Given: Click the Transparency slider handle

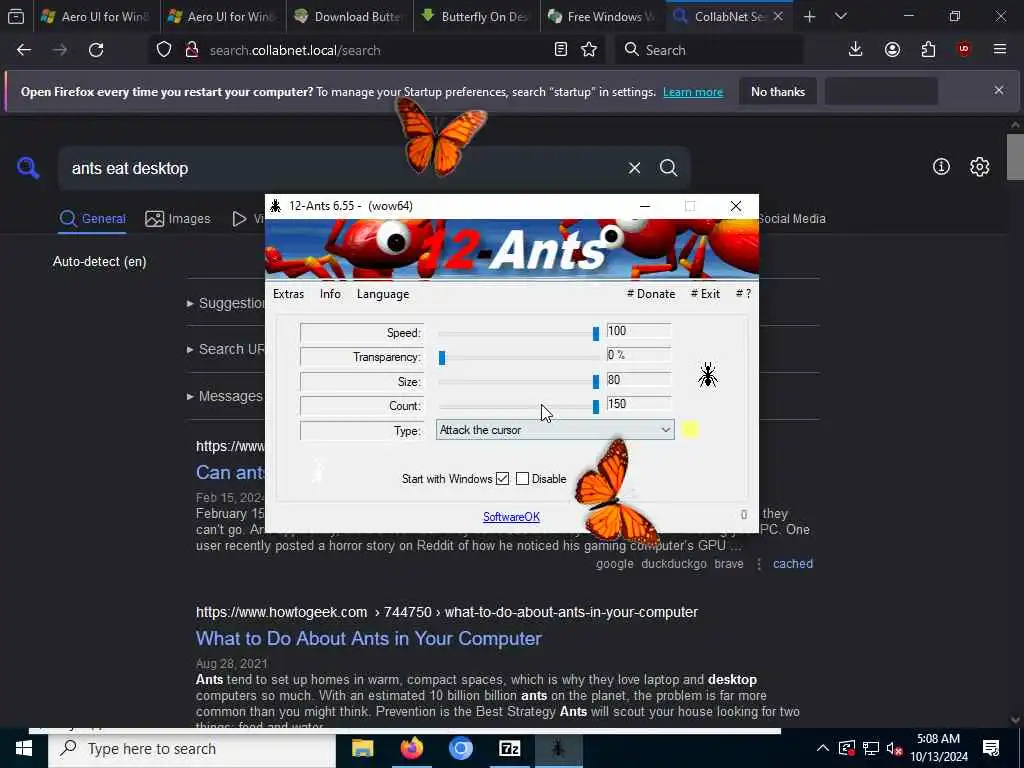Looking at the screenshot, I should [442, 358].
